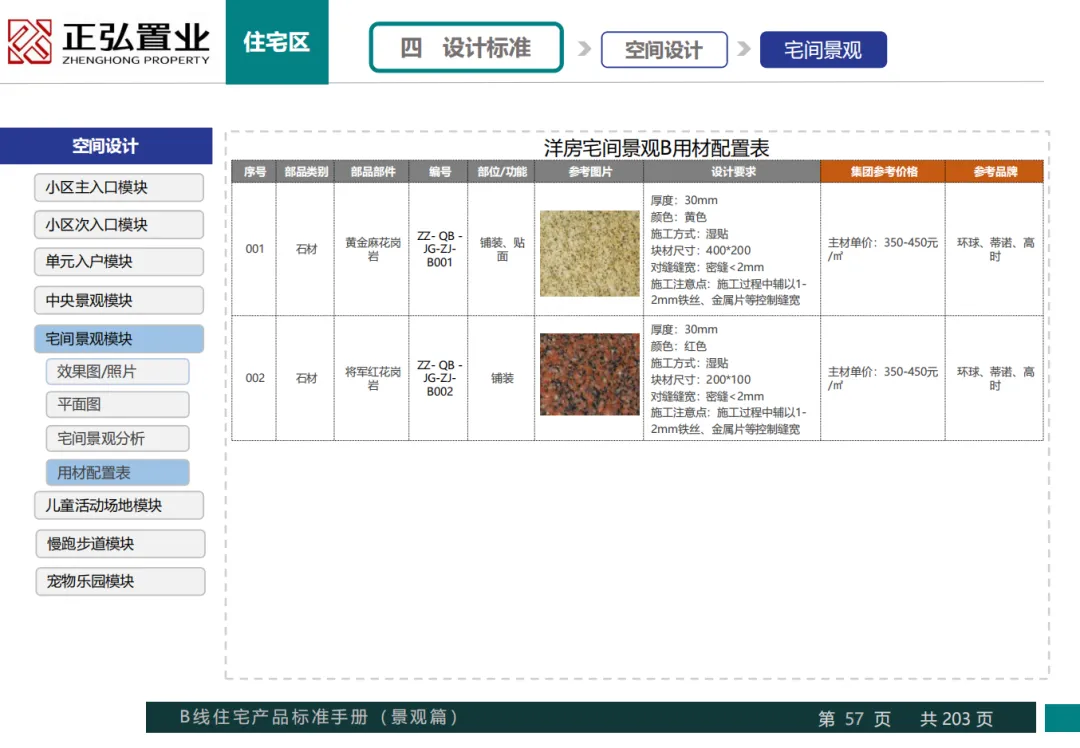Open 中央景观模块 in sidebar
The height and width of the screenshot is (748, 1080).
[119, 300]
